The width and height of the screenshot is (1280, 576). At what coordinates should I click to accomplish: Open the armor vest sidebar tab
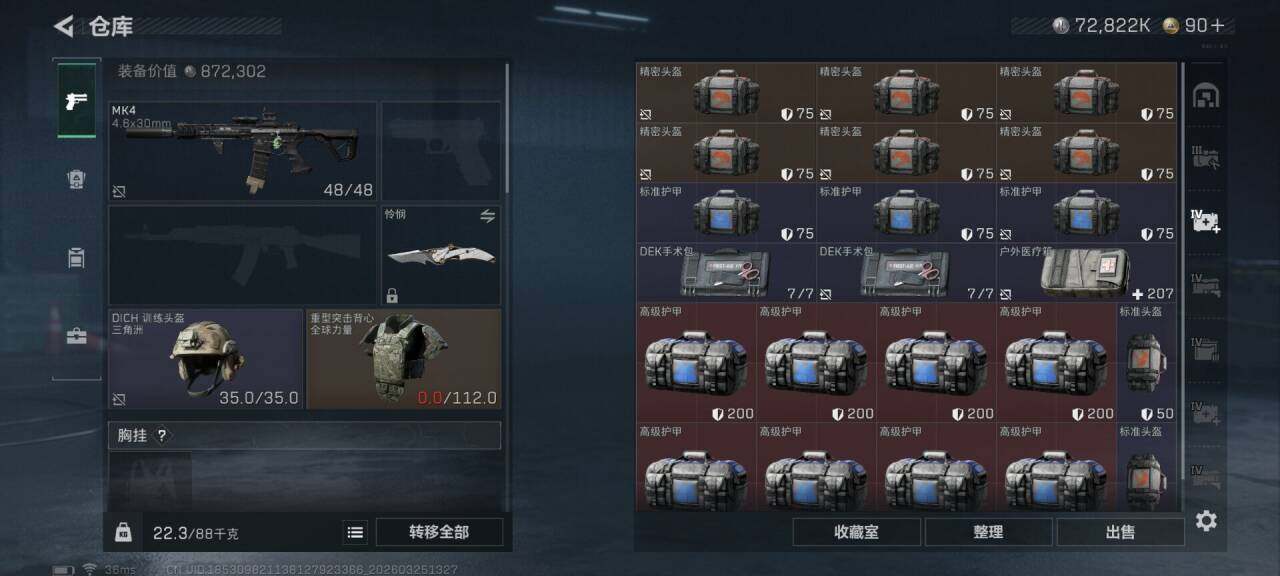[77, 179]
